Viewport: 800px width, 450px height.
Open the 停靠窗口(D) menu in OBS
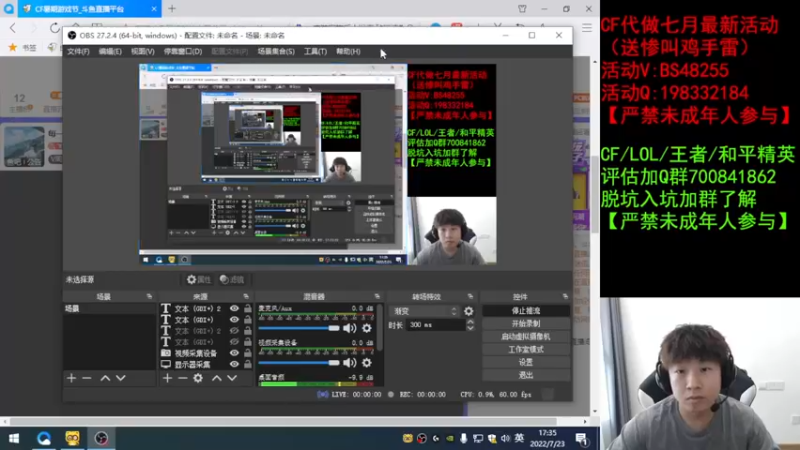click(x=183, y=52)
